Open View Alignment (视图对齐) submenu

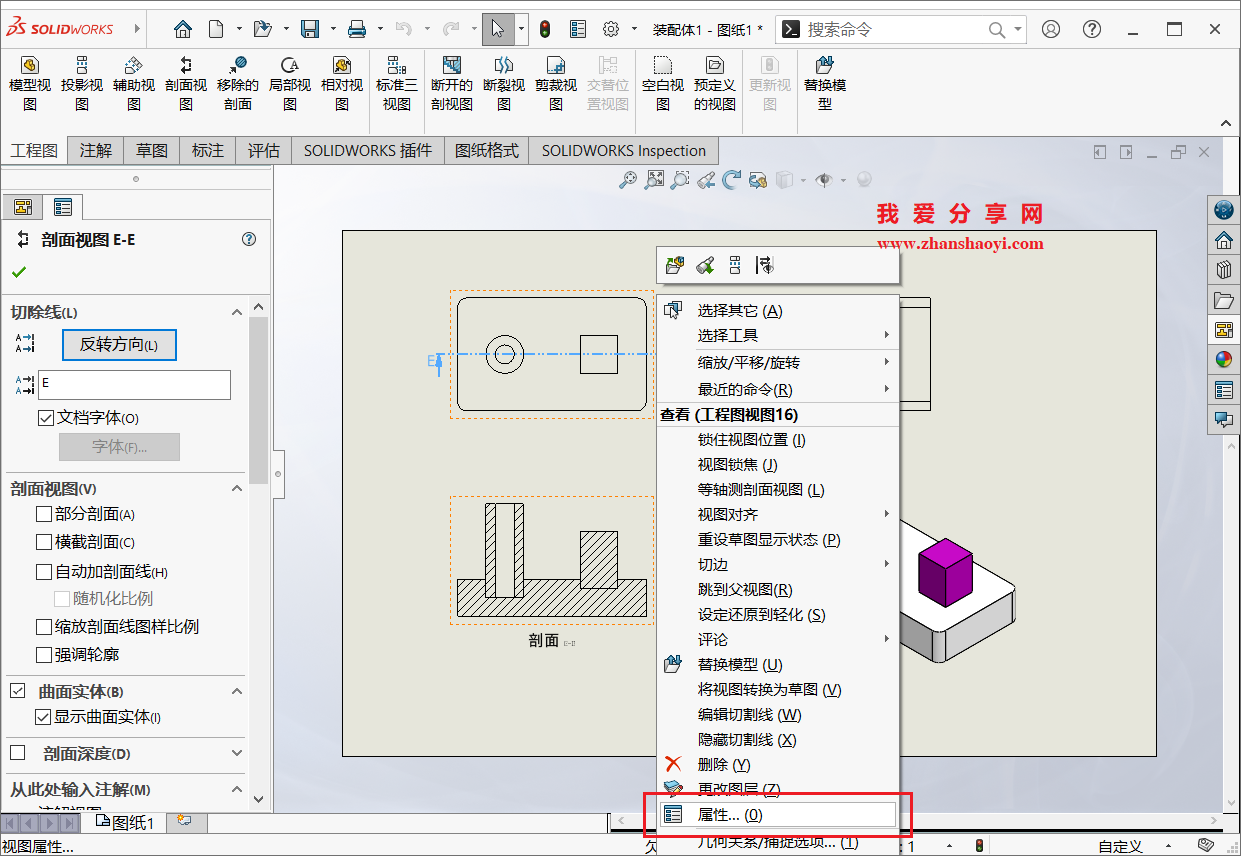coord(778,514)
